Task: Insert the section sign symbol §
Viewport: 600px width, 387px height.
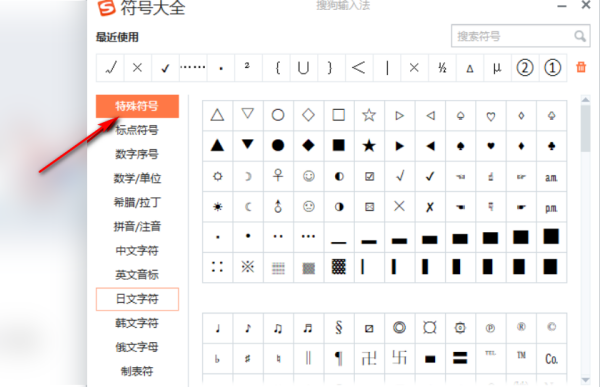Action: click(x=339, y=328)
